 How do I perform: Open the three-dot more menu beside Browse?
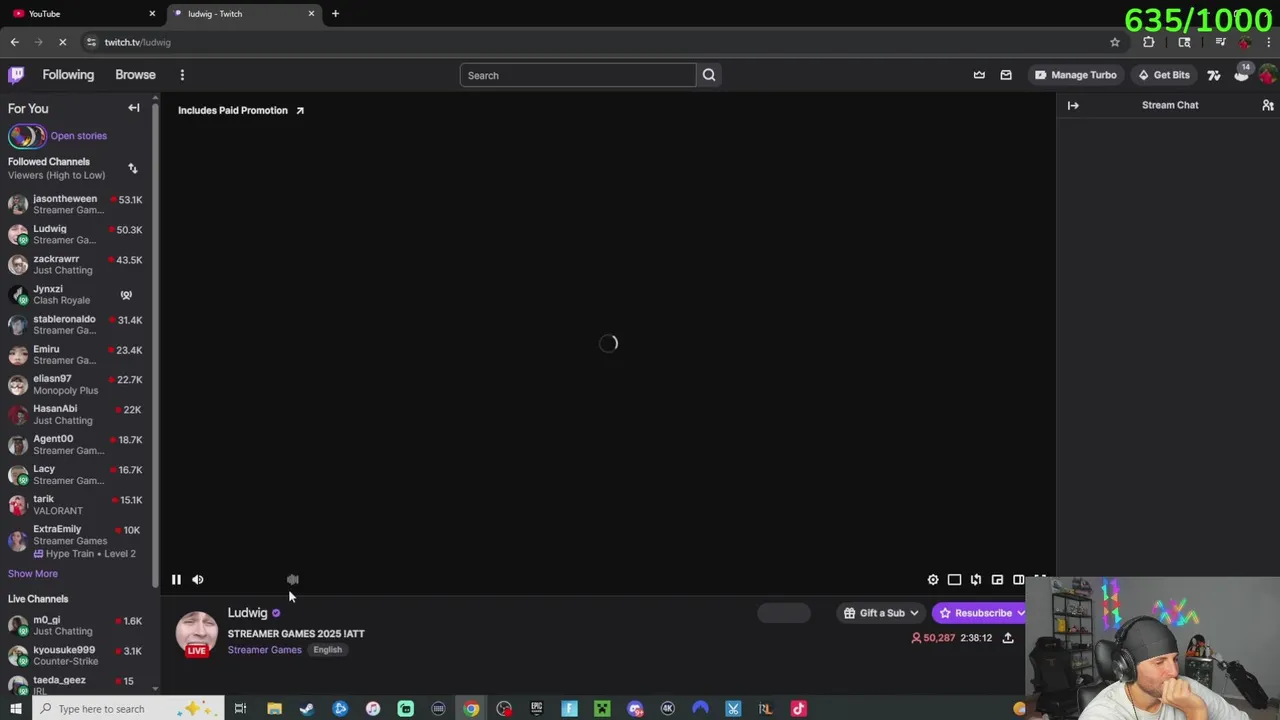click(182, 75)
